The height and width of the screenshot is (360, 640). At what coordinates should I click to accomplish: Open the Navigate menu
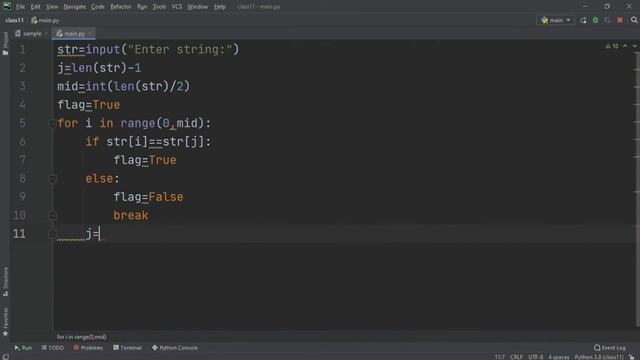(x=75, y=7)
